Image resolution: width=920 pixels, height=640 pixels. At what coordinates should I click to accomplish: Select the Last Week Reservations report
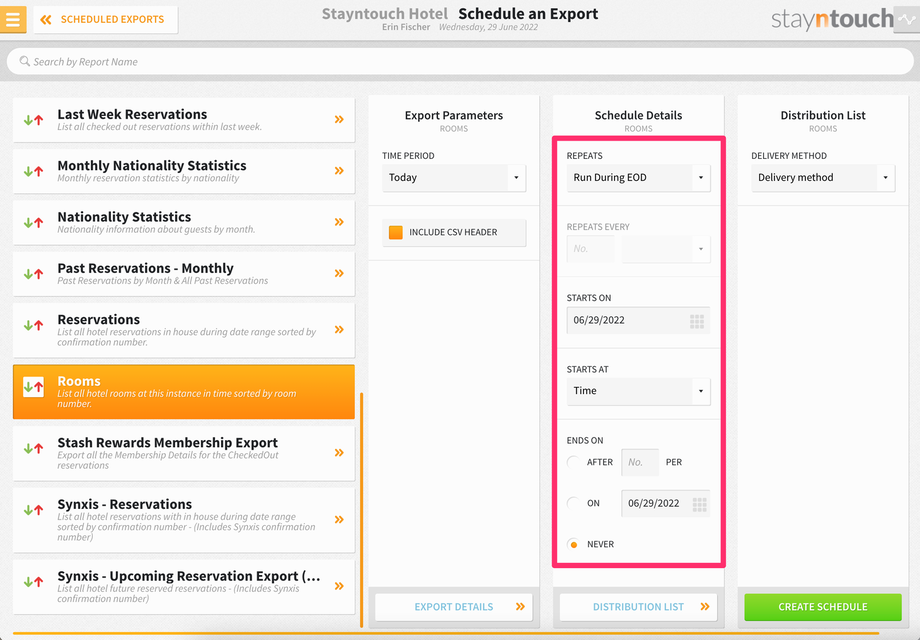(184, 120)
